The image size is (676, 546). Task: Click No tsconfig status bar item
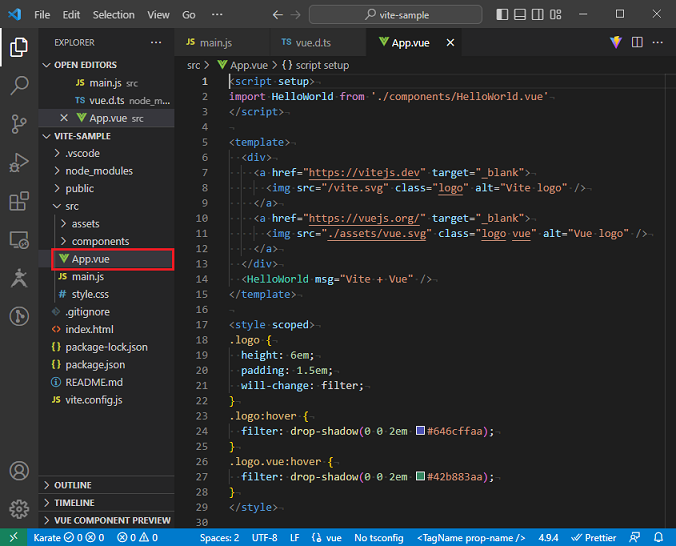[x=379, y=538]
